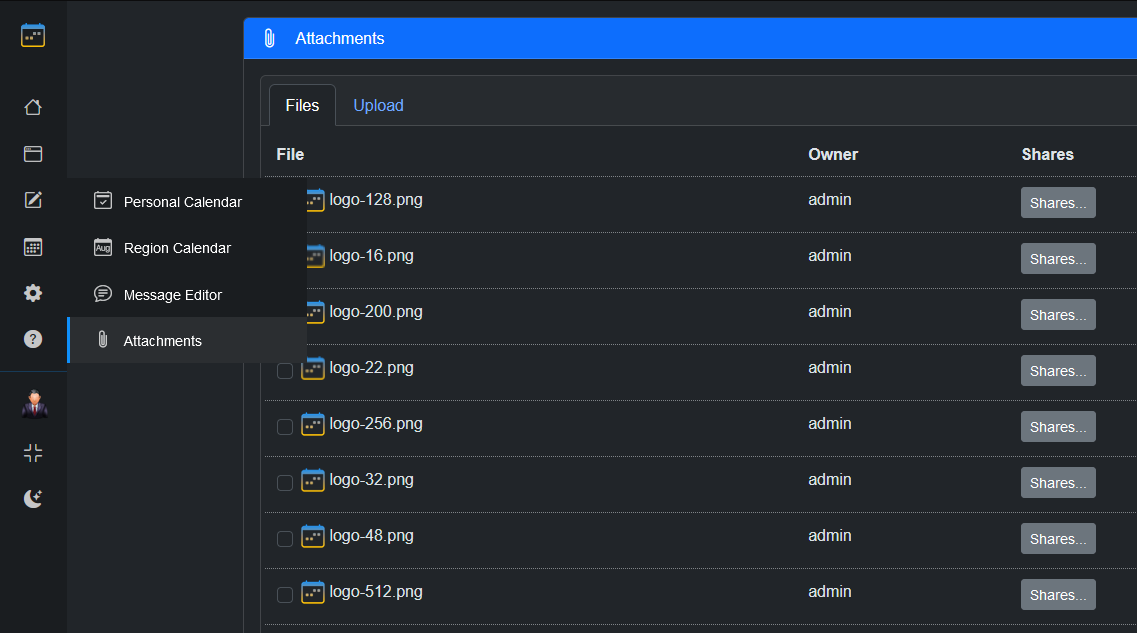Image resolution: width=1137 pixels, height=633 pixels.
Task: Open Shares for logo-48.png
Action: [1058, 539]
